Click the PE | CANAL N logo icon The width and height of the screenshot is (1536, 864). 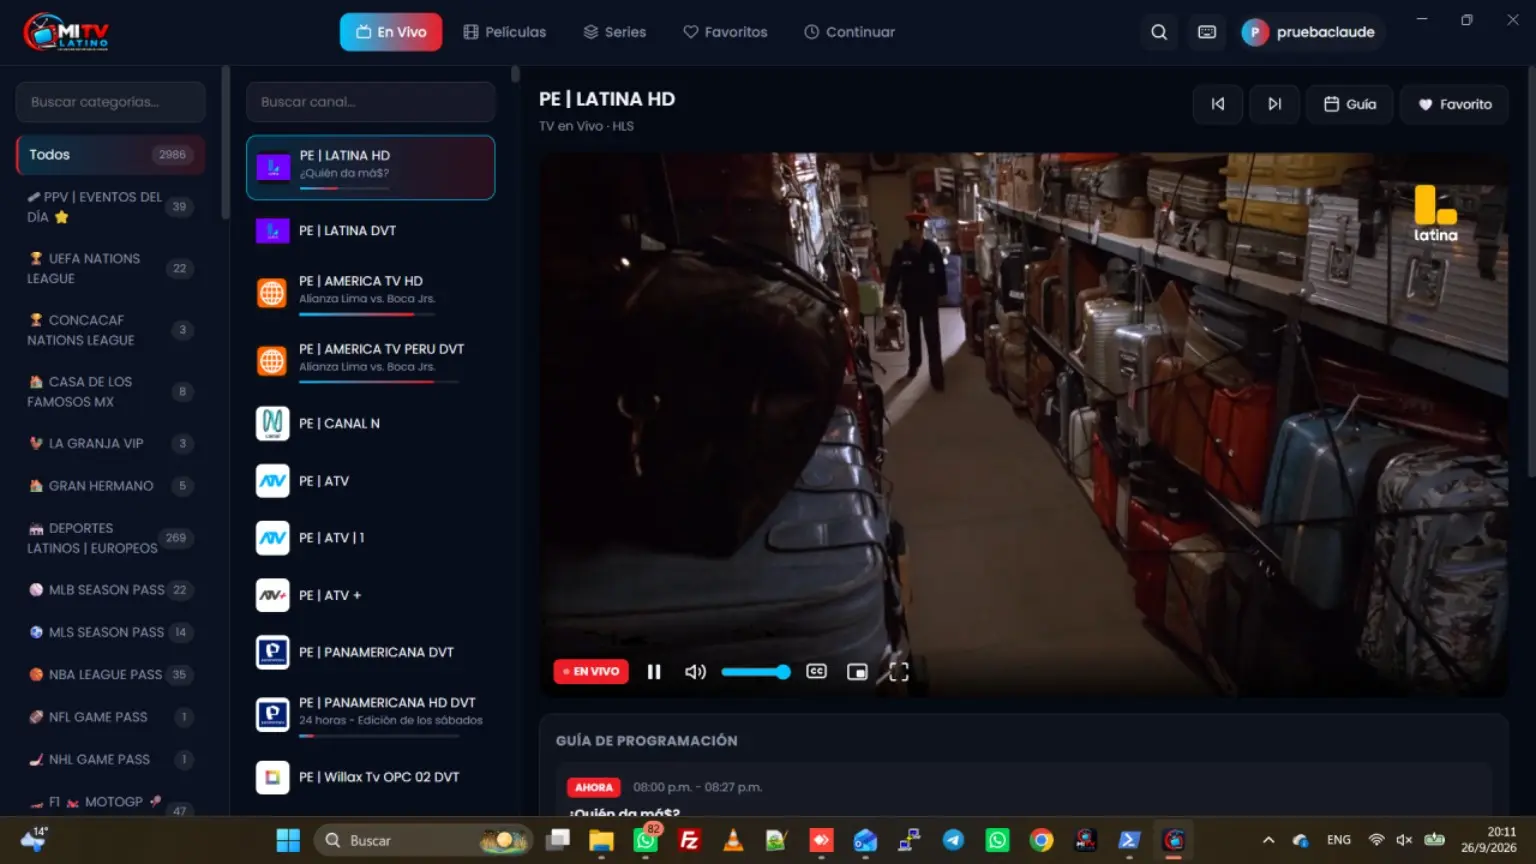pyautogui.click(x=272, y=424)
